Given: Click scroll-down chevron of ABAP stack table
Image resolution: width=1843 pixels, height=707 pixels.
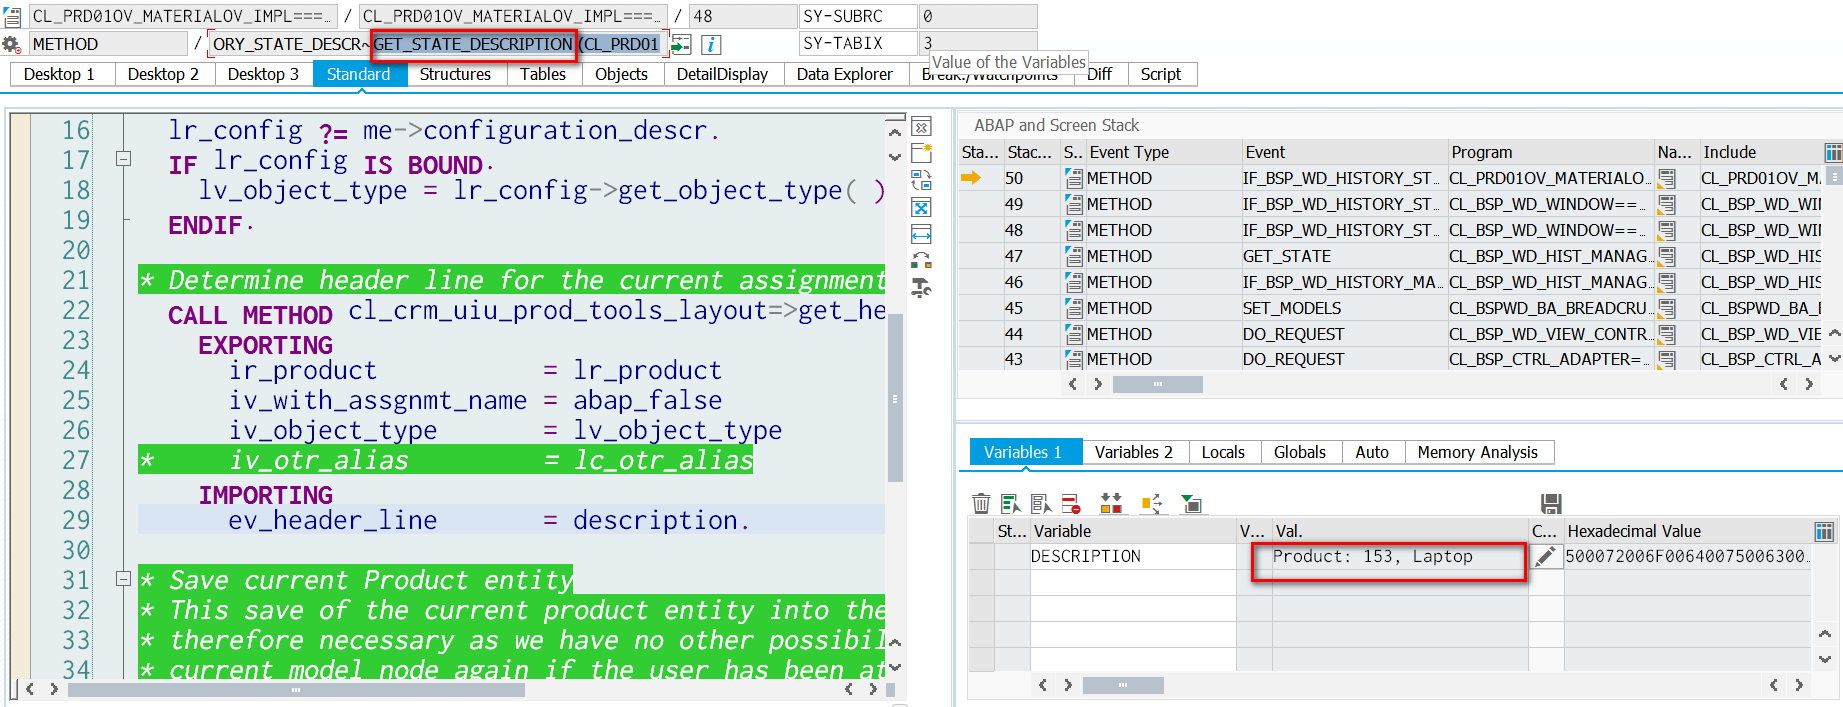Looking at the screenshot, I should (1834, 358).
